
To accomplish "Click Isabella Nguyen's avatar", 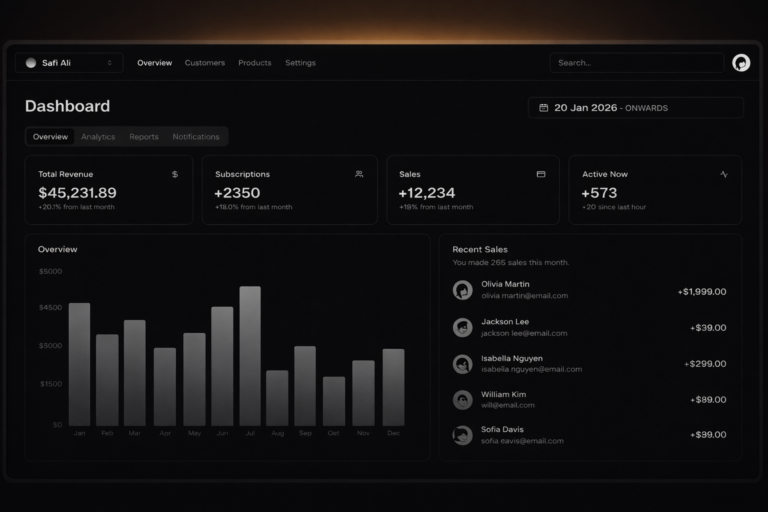I will (x=462, y=364).
